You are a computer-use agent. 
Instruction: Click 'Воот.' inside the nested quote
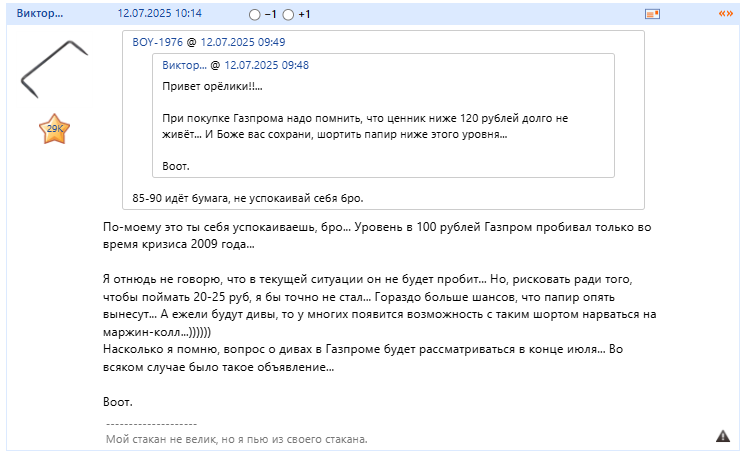pyautogui.click(x=176, y=166)
